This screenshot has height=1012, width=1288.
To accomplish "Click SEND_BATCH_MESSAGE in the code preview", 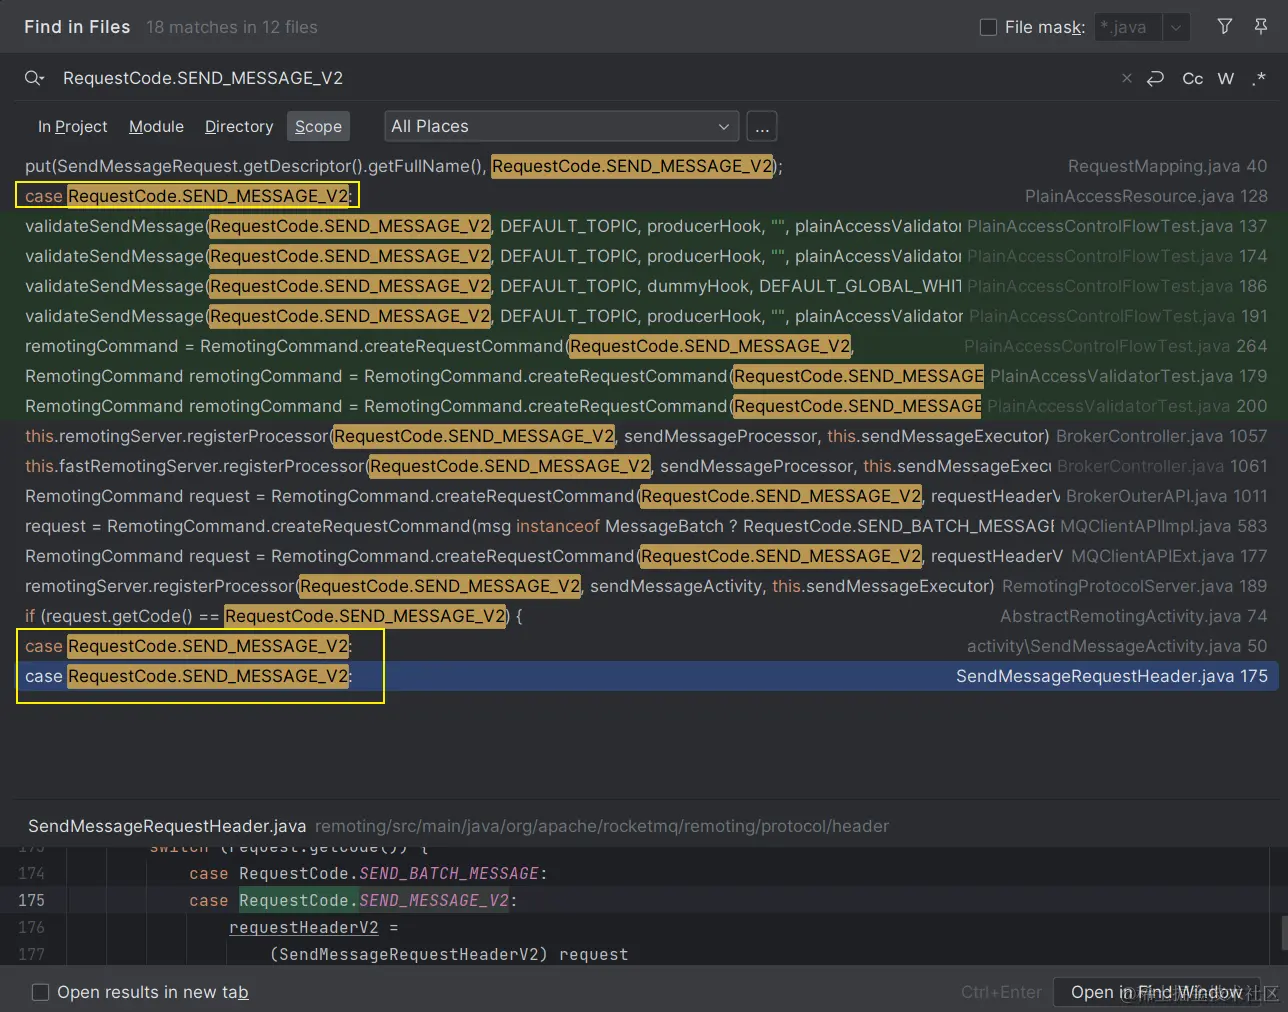I will (x=449, y=873).
